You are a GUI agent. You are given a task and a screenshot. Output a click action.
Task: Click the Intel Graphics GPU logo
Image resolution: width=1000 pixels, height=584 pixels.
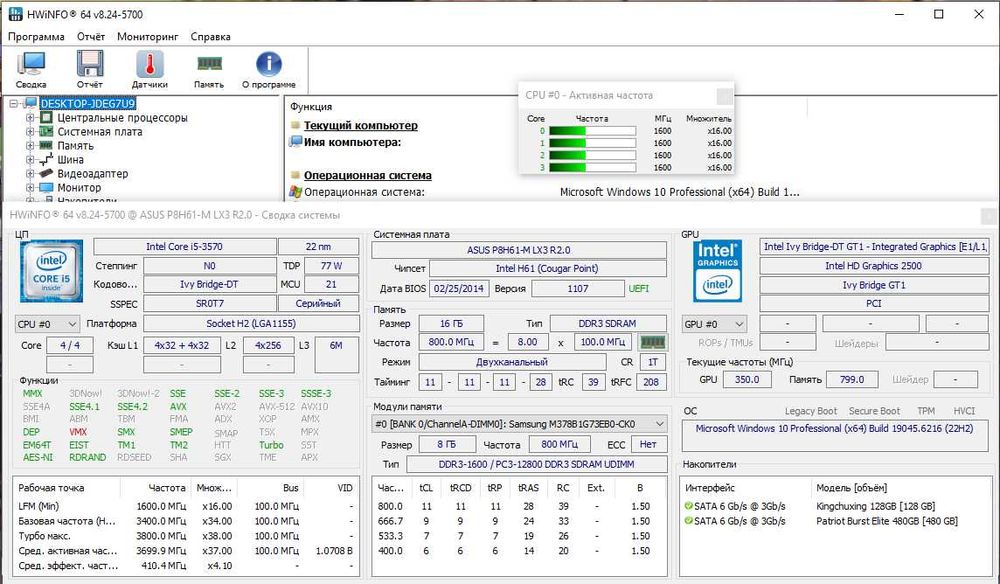717,271
